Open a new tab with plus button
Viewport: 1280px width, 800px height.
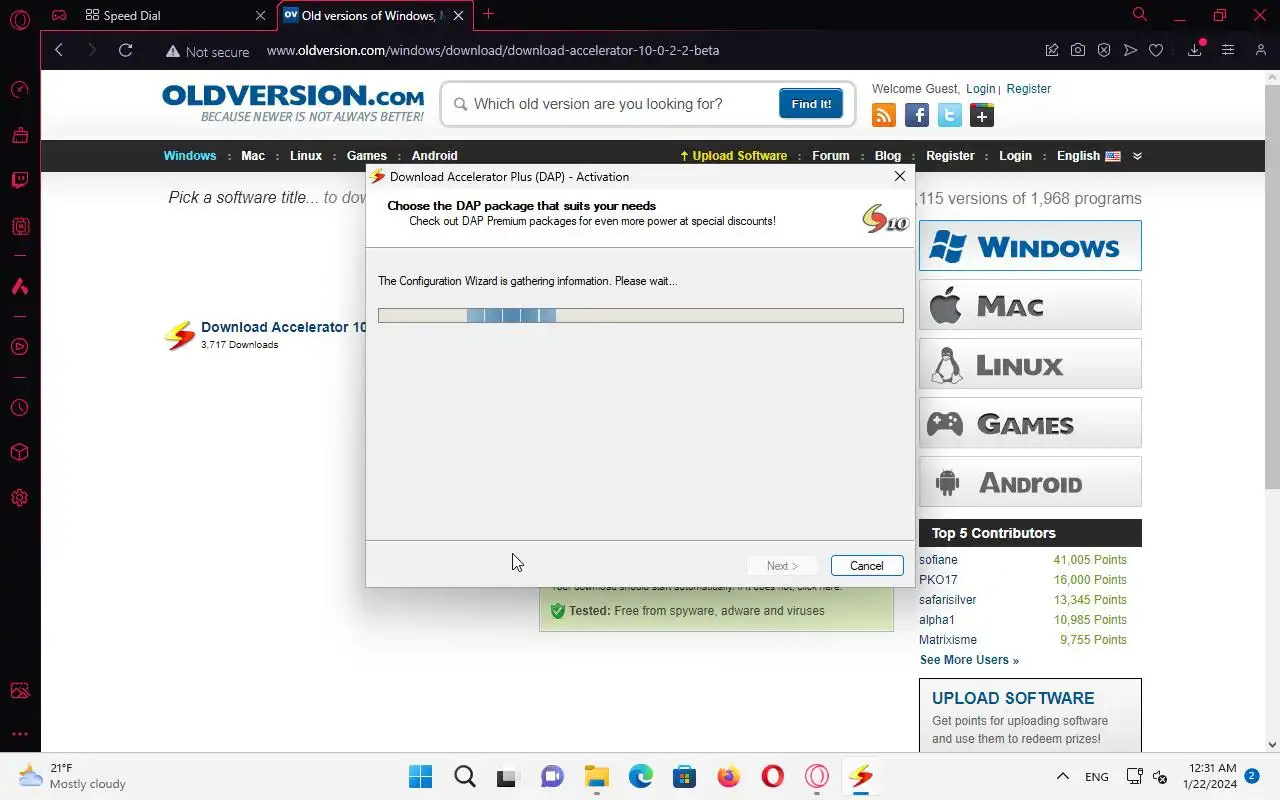tap(488, 15)
